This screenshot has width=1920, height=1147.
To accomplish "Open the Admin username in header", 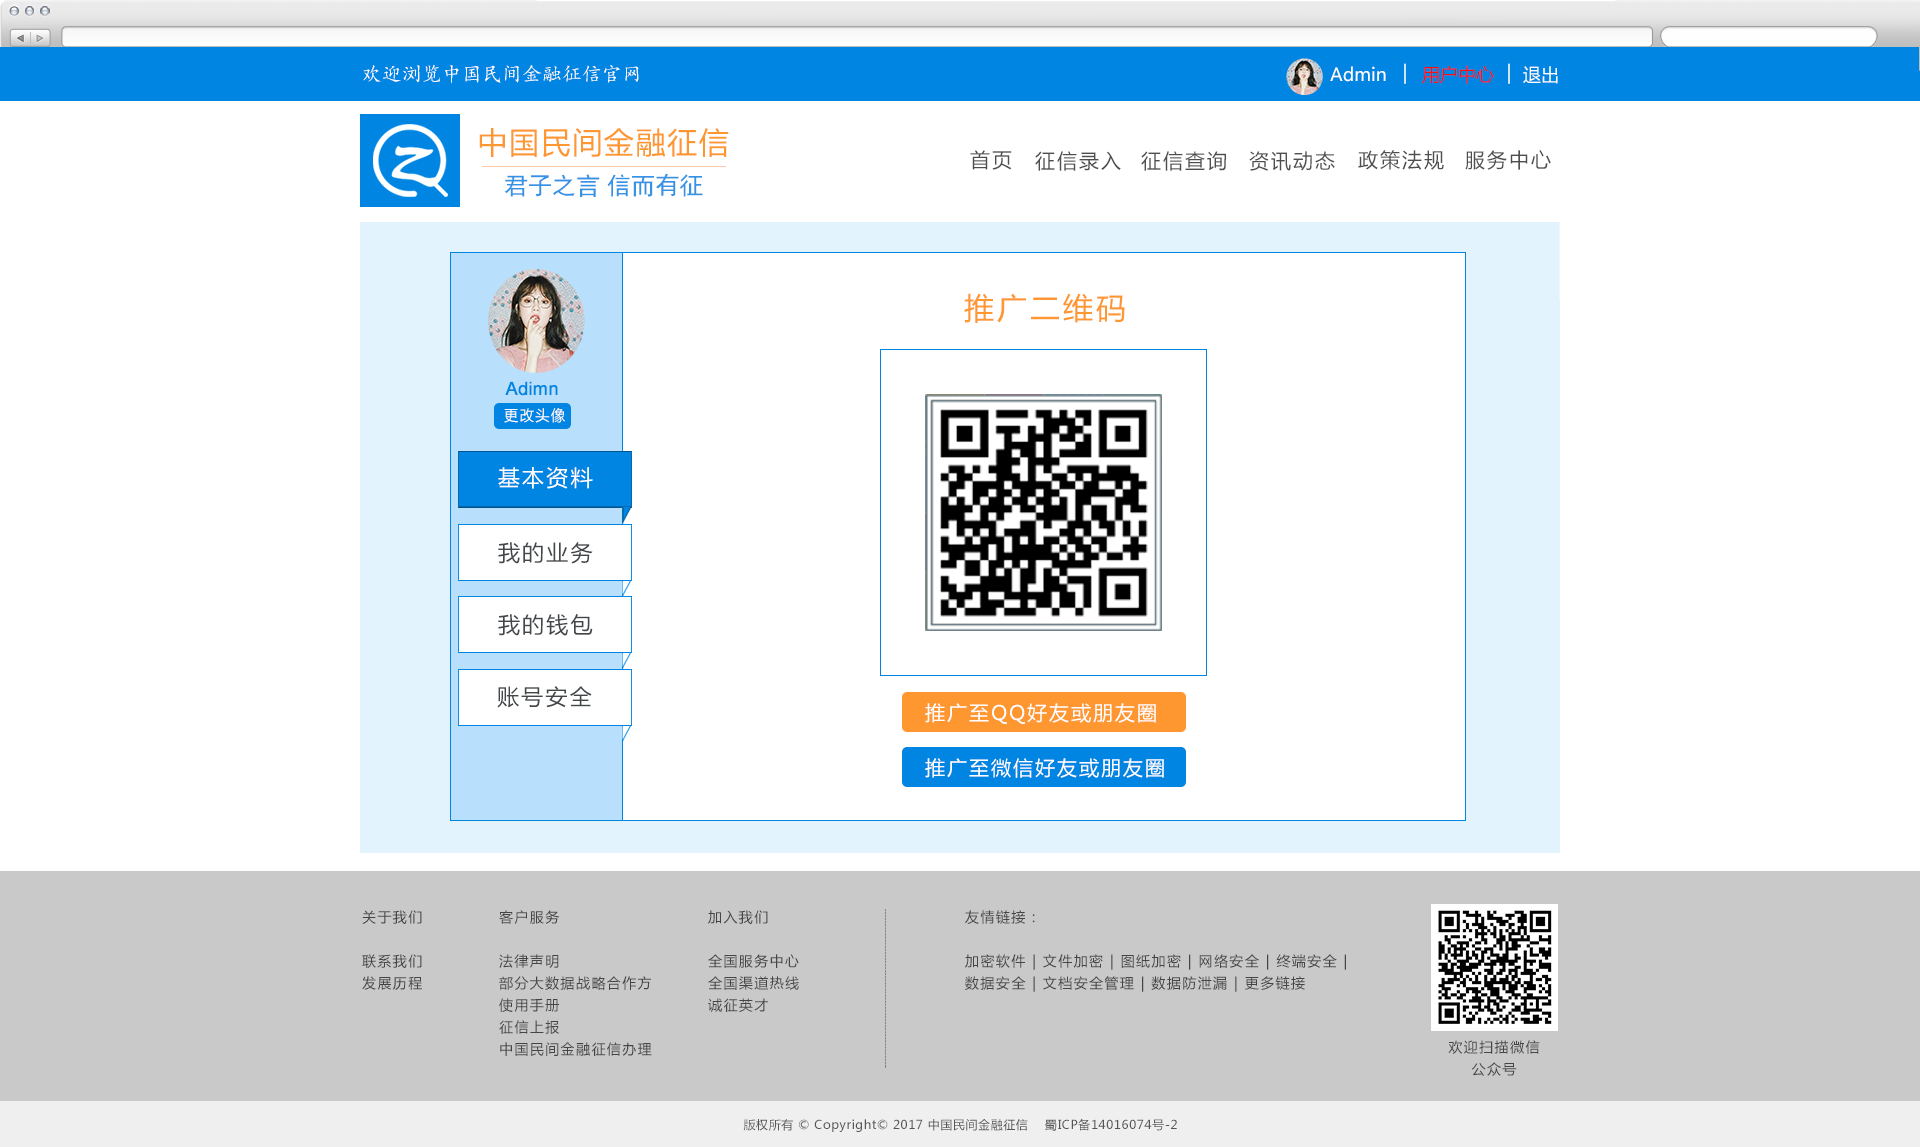I will [x=1358, y=75].
